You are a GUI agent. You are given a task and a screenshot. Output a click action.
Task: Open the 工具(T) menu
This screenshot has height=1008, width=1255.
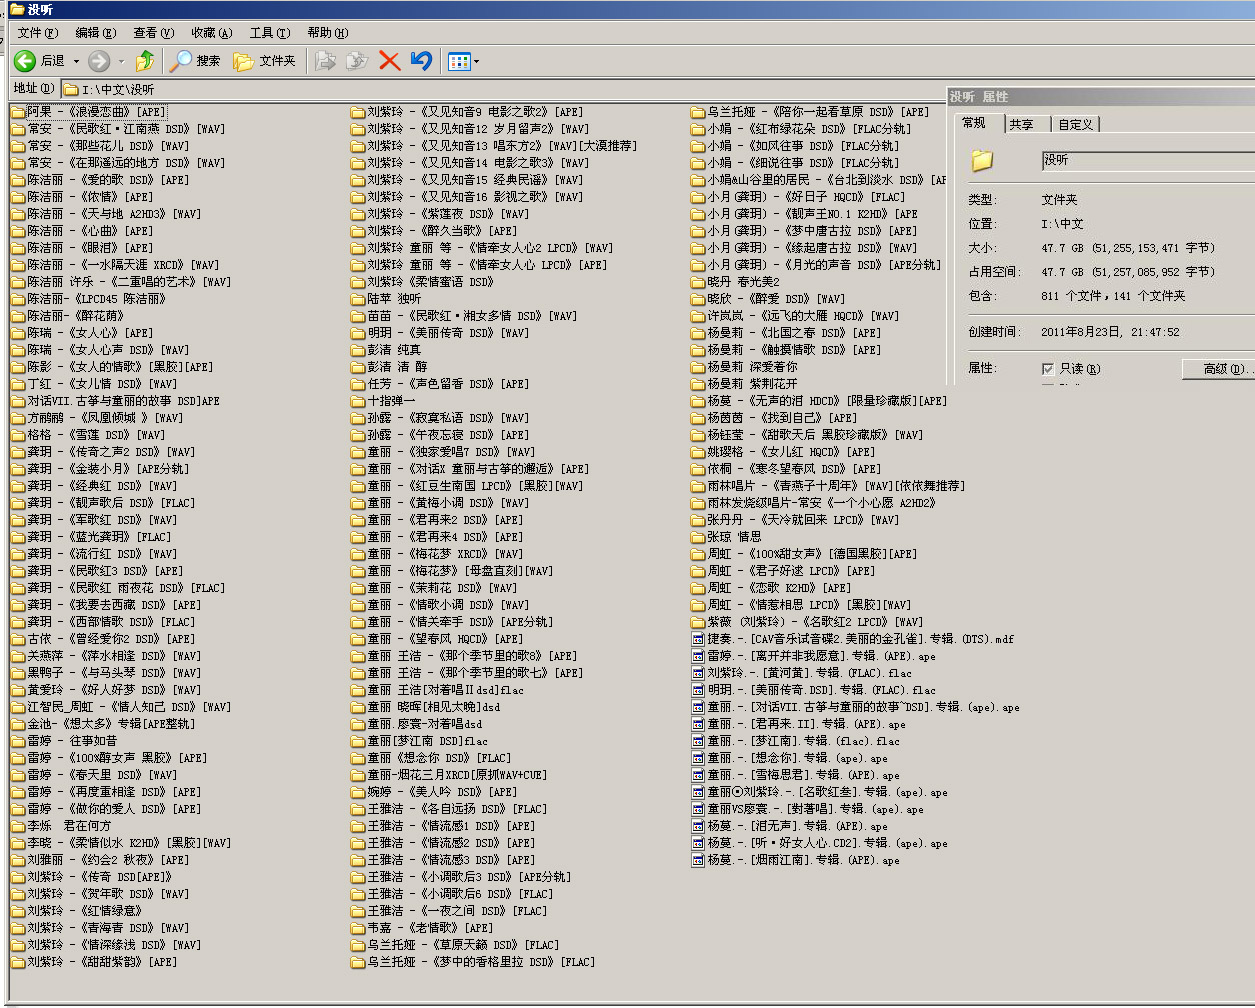(x=270, y=33)
